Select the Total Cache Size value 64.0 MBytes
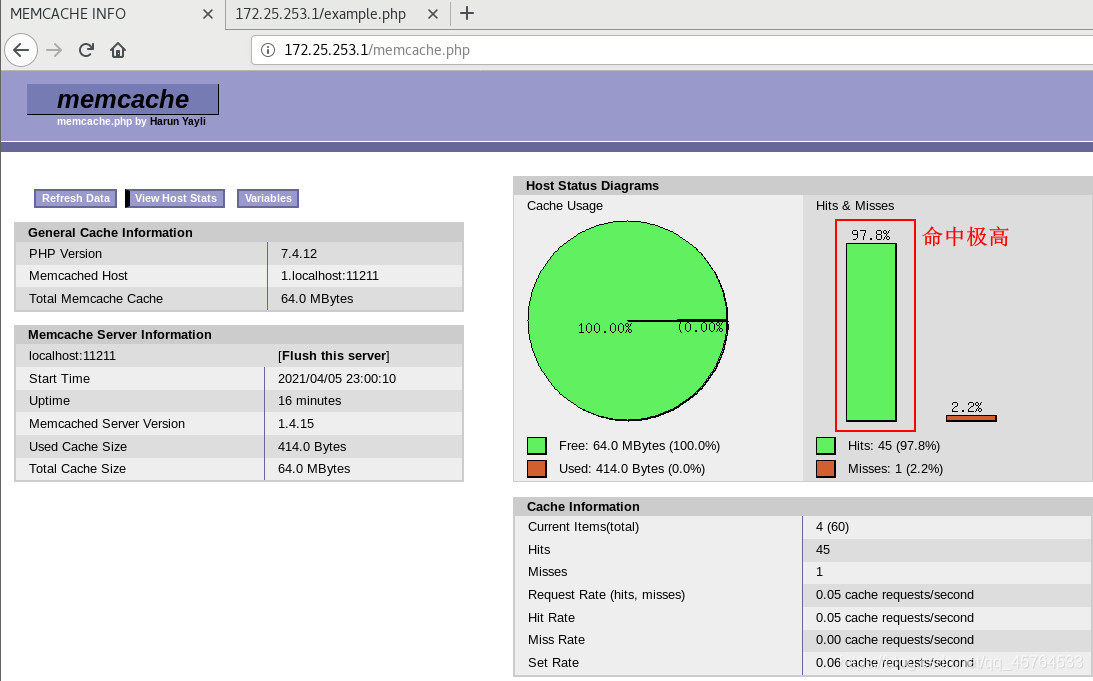This screenshot has height=681, width=1093. (314, 469)
